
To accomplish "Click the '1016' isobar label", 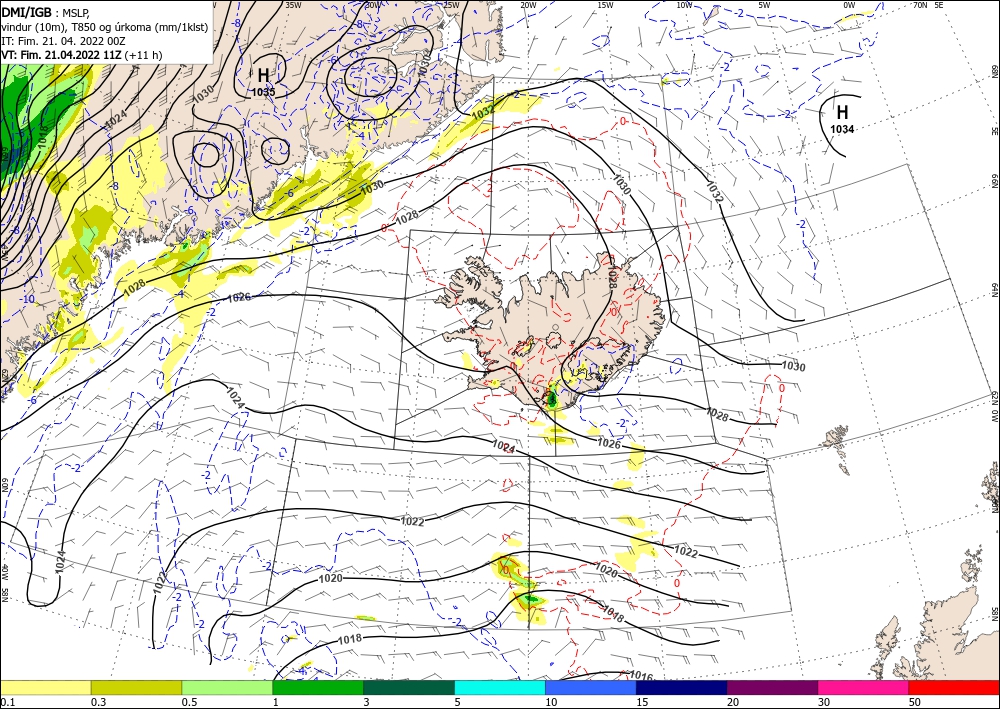I will point(640,675).
